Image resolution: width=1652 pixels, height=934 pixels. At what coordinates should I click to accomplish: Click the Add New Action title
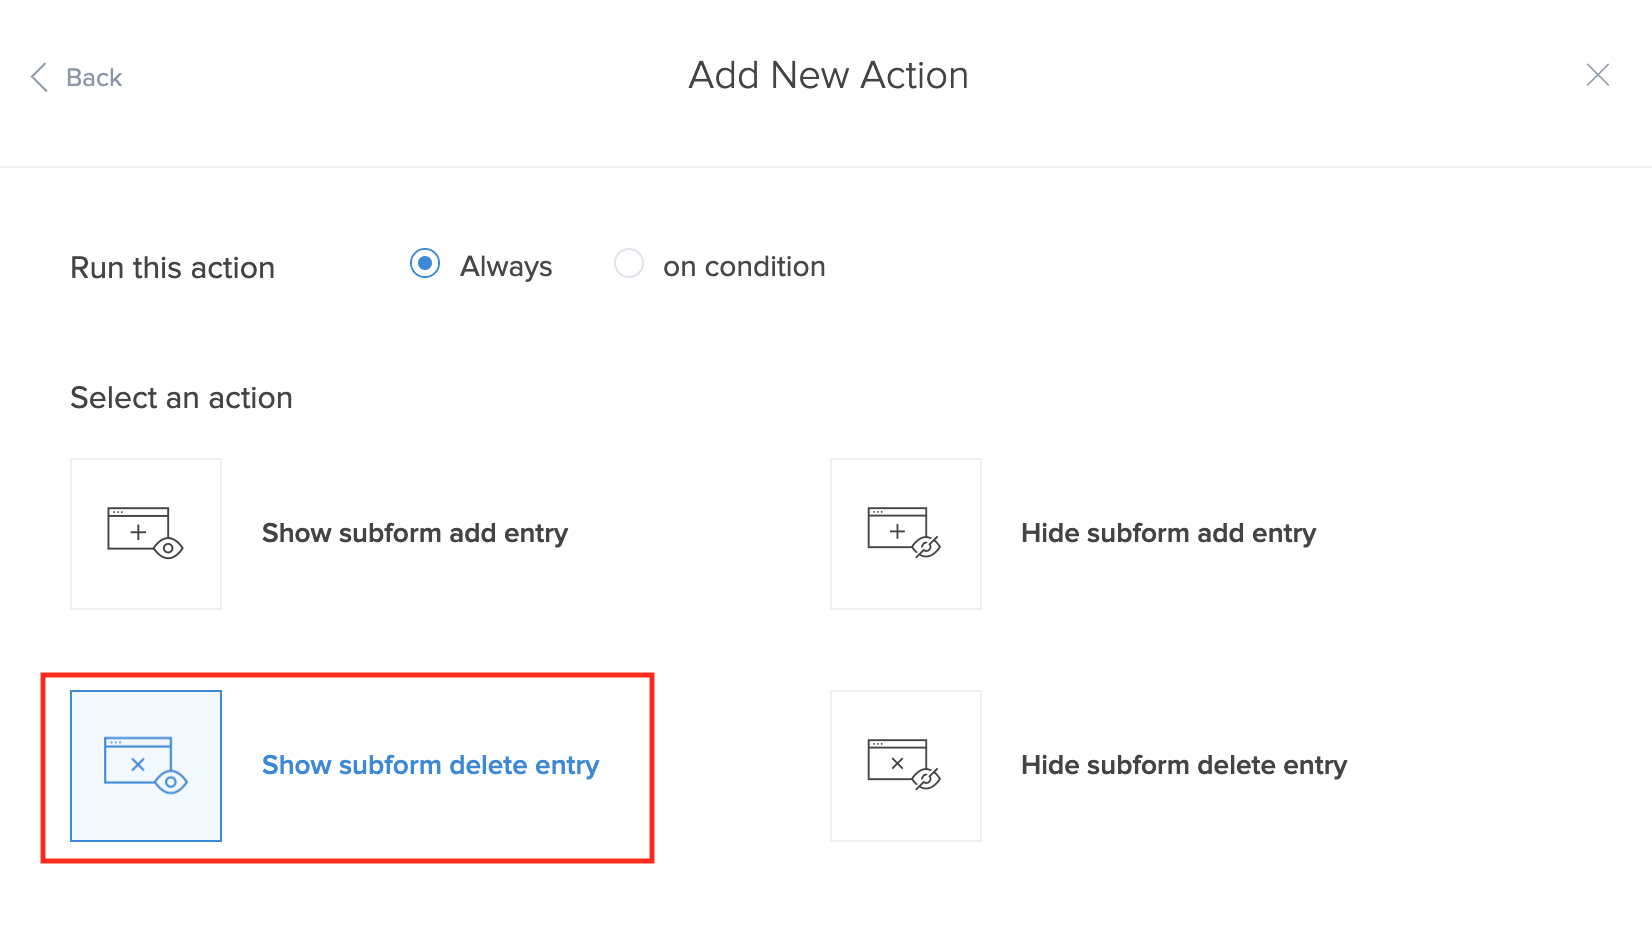828,76
